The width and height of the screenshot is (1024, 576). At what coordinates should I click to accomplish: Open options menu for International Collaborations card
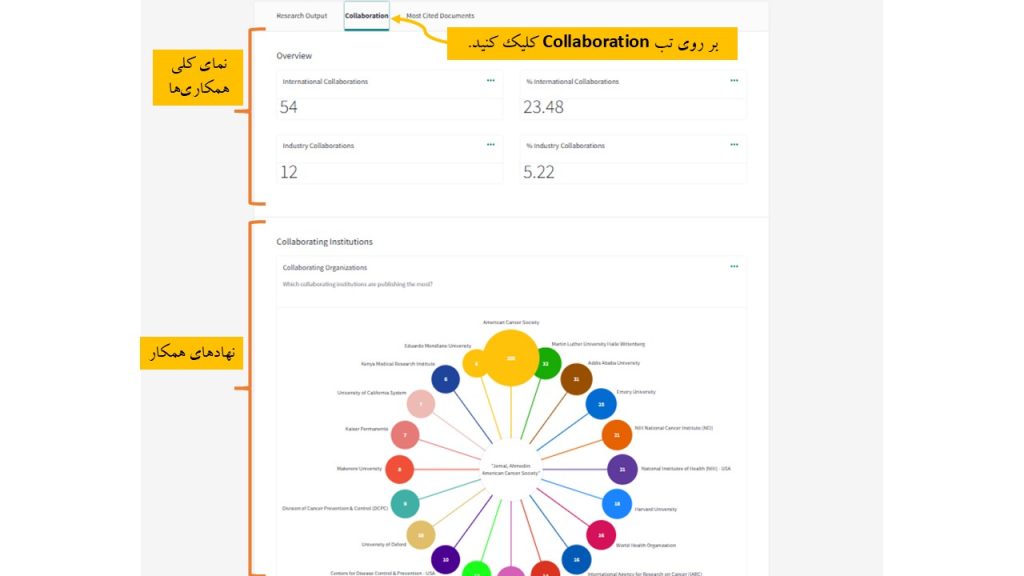(490, 80)
